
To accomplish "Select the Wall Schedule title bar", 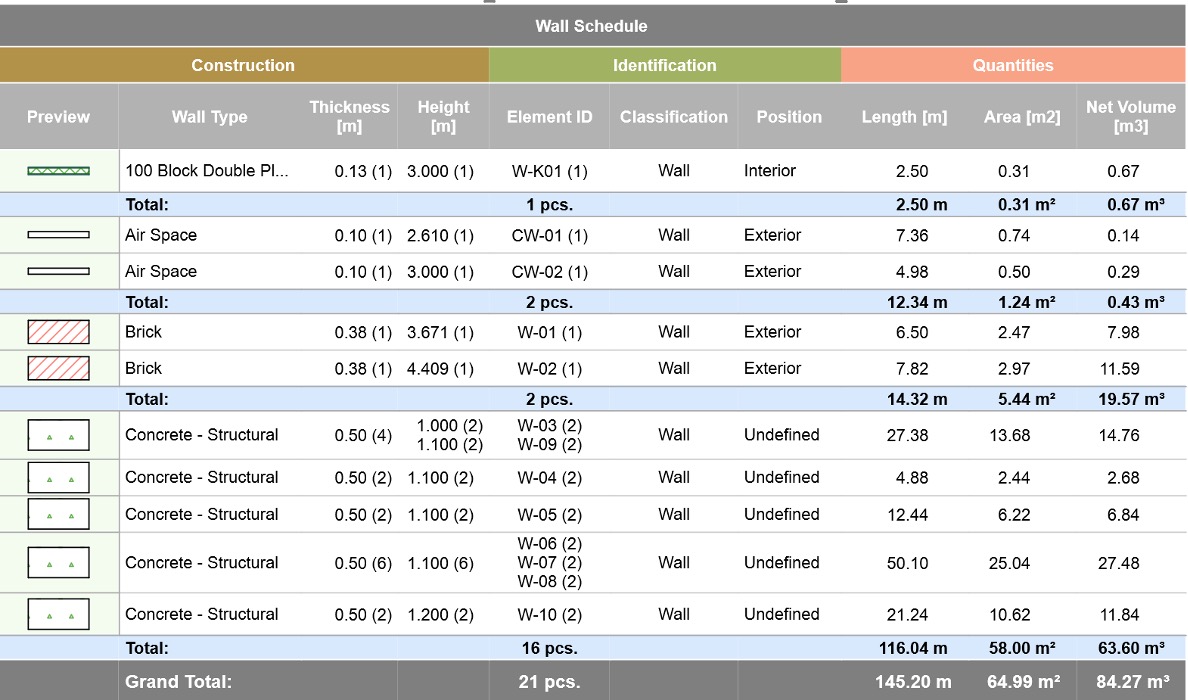I will tap(591, 26).
